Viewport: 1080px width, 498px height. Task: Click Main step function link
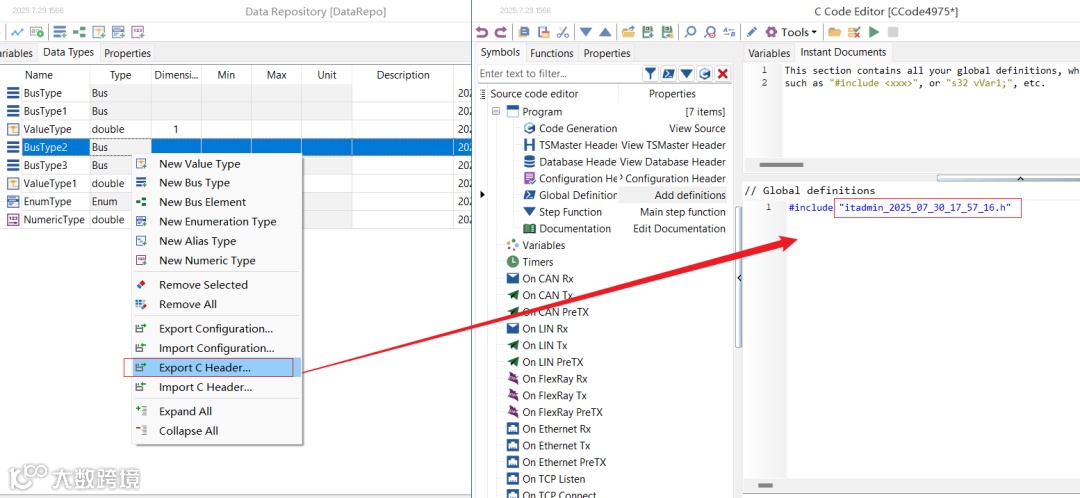[x=683, y=212]
